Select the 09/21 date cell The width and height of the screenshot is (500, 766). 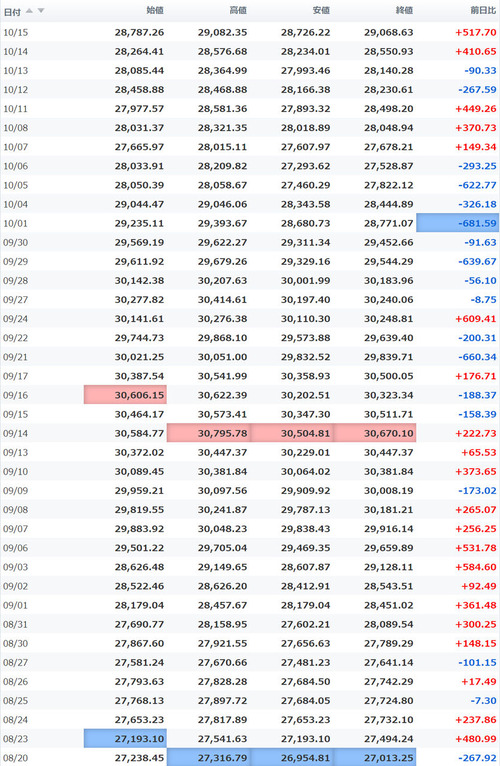16,357
